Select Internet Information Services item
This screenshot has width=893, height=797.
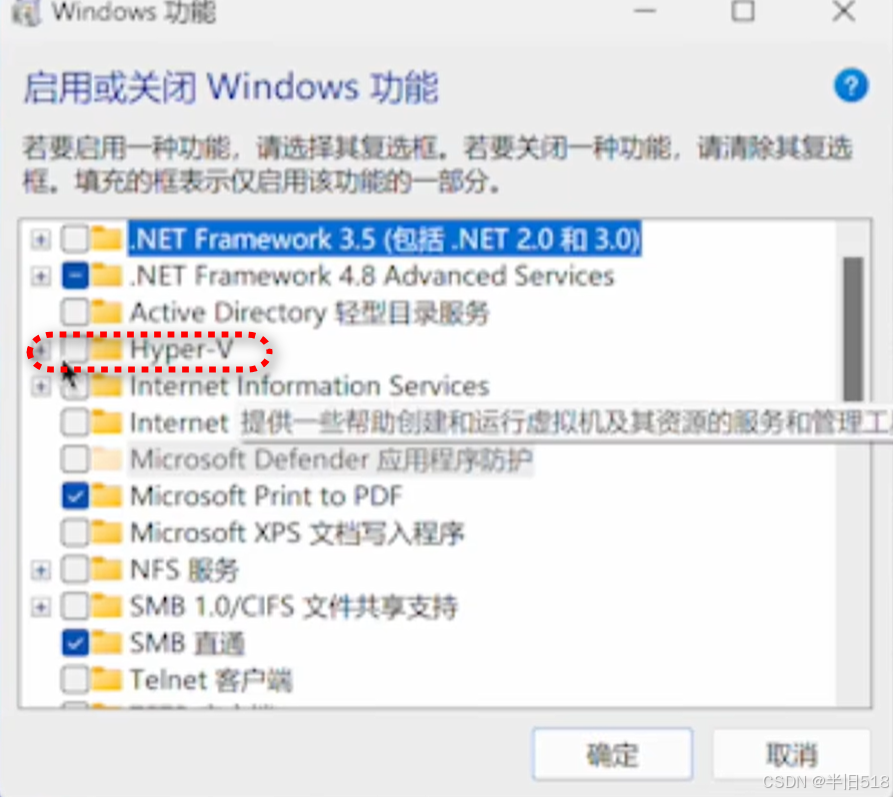(x=310, y=386)
